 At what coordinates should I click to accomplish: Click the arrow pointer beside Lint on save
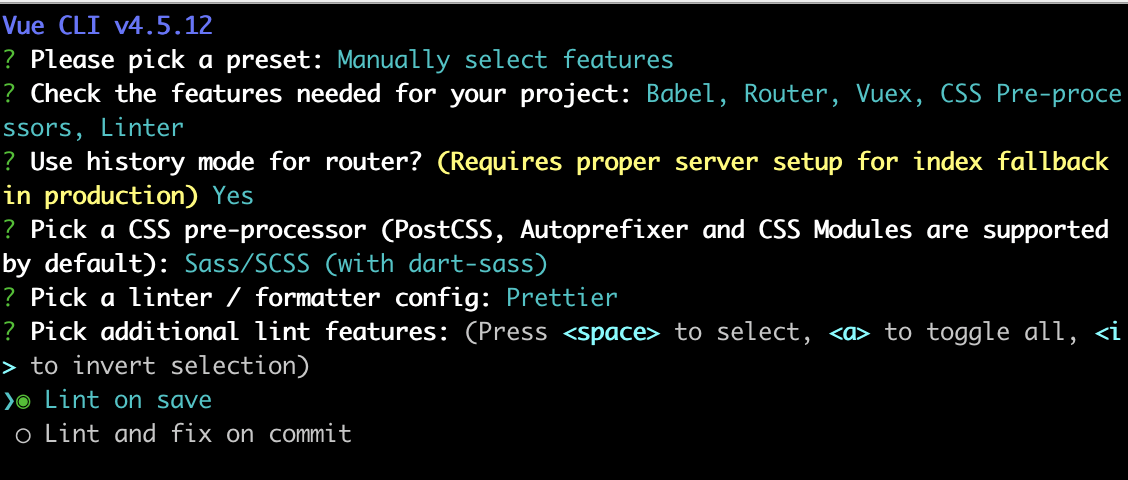[8, 402]
